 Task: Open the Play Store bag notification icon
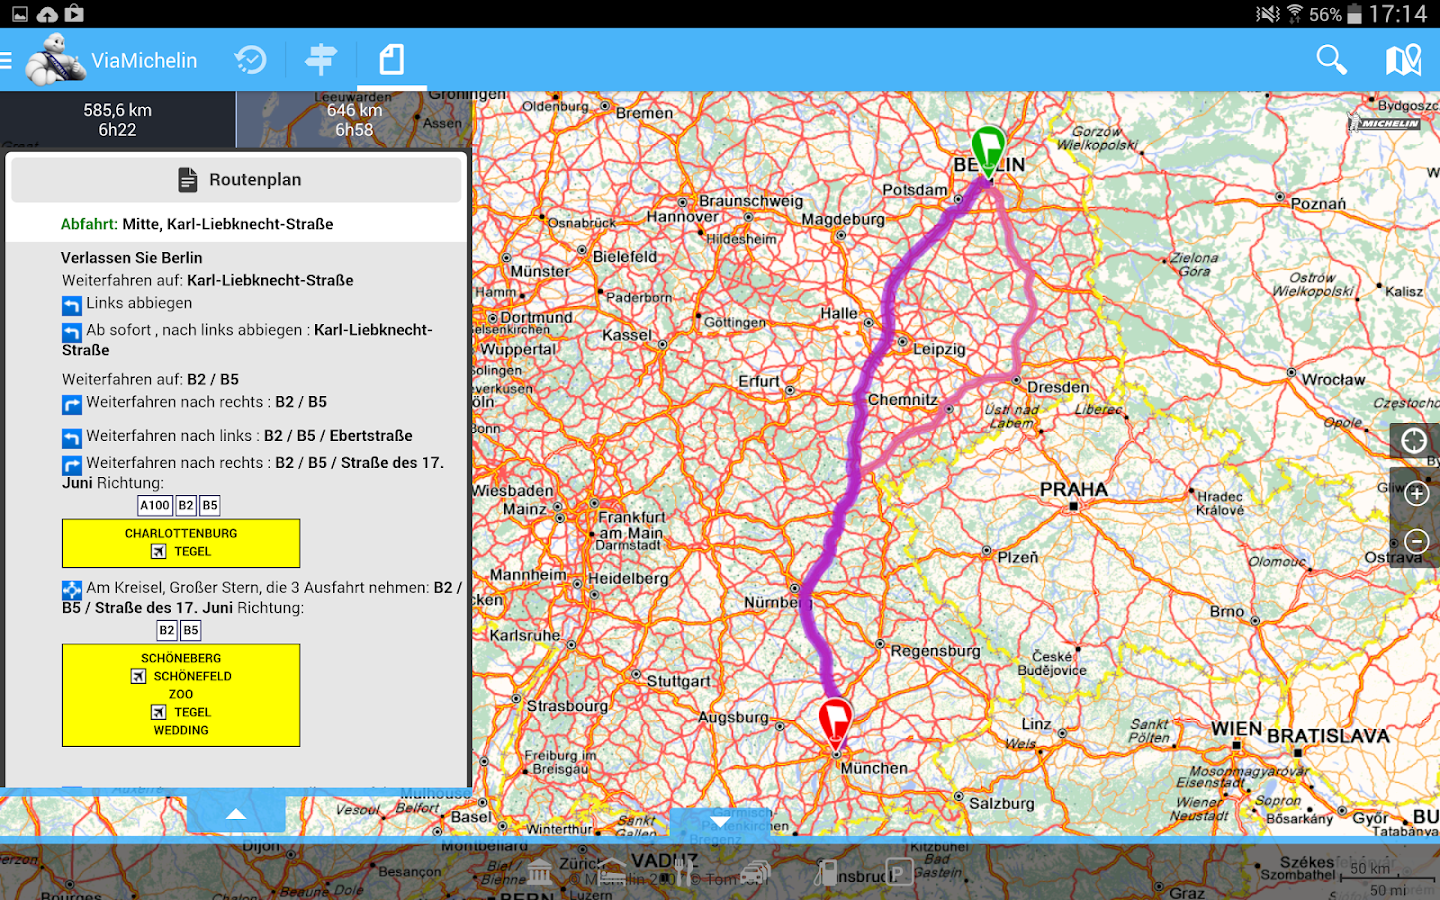[74, 14]
